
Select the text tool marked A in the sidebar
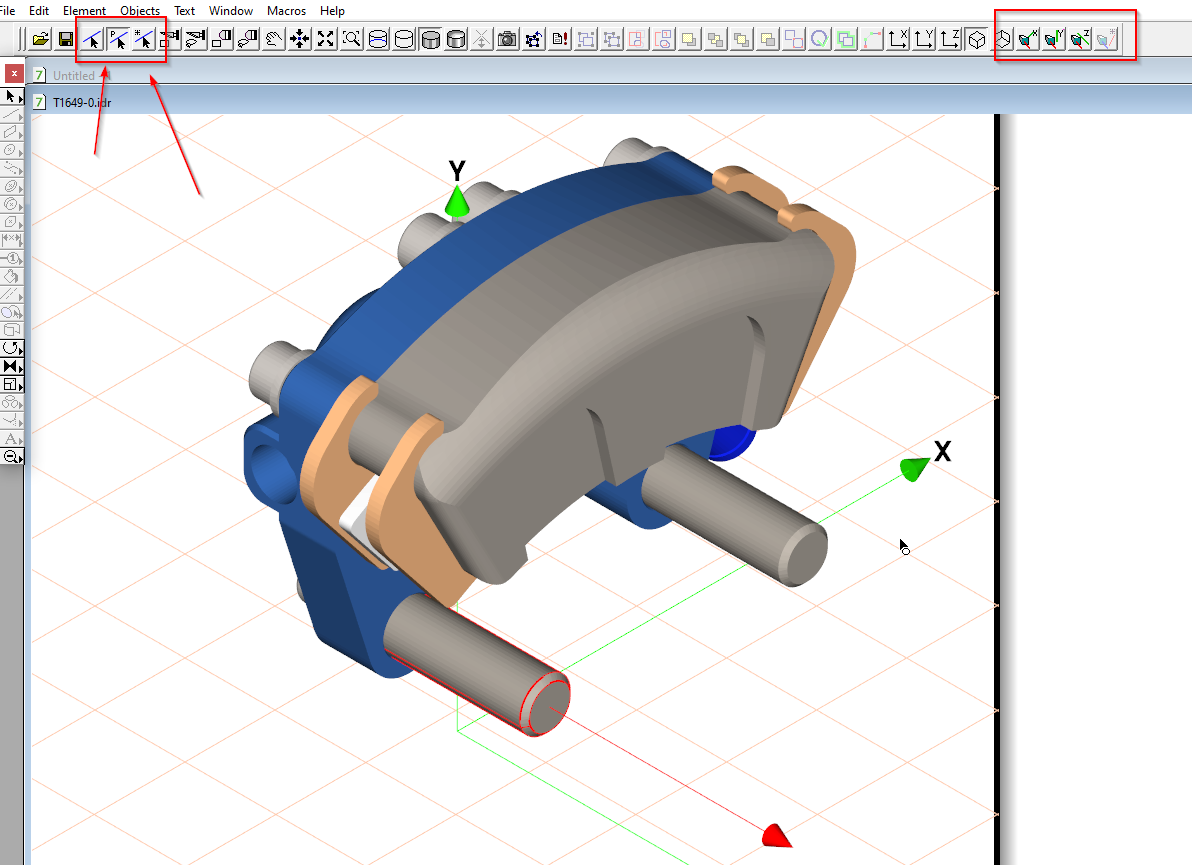tap(11, 439)
